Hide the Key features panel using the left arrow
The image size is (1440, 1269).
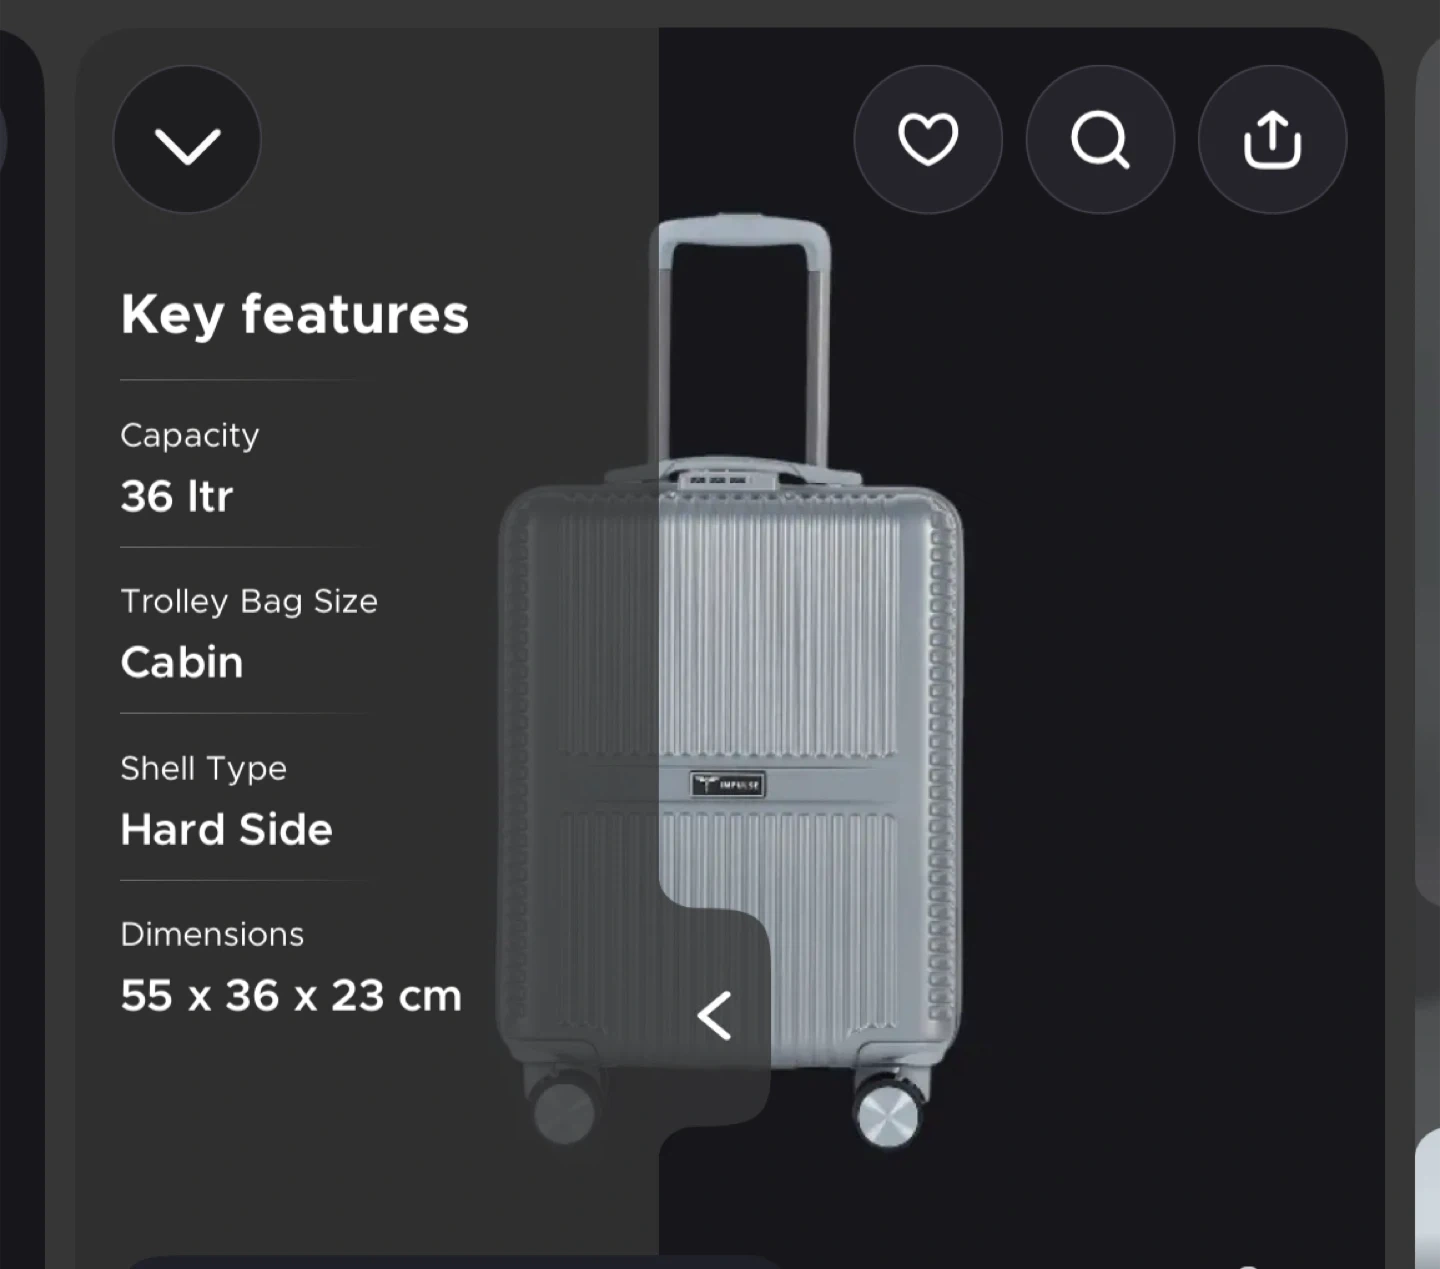(x=714, y=1016)
